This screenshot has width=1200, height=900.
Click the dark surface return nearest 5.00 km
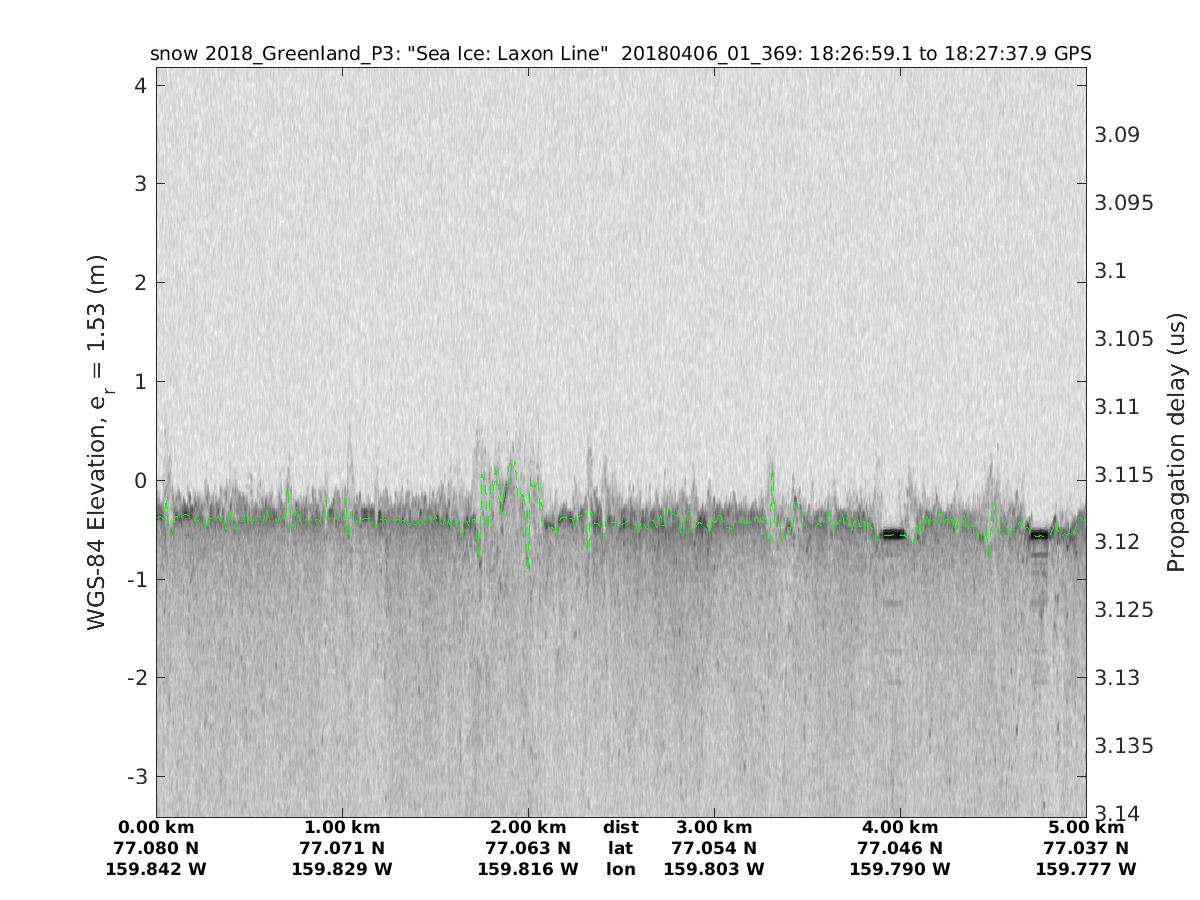click(1039, 534)
